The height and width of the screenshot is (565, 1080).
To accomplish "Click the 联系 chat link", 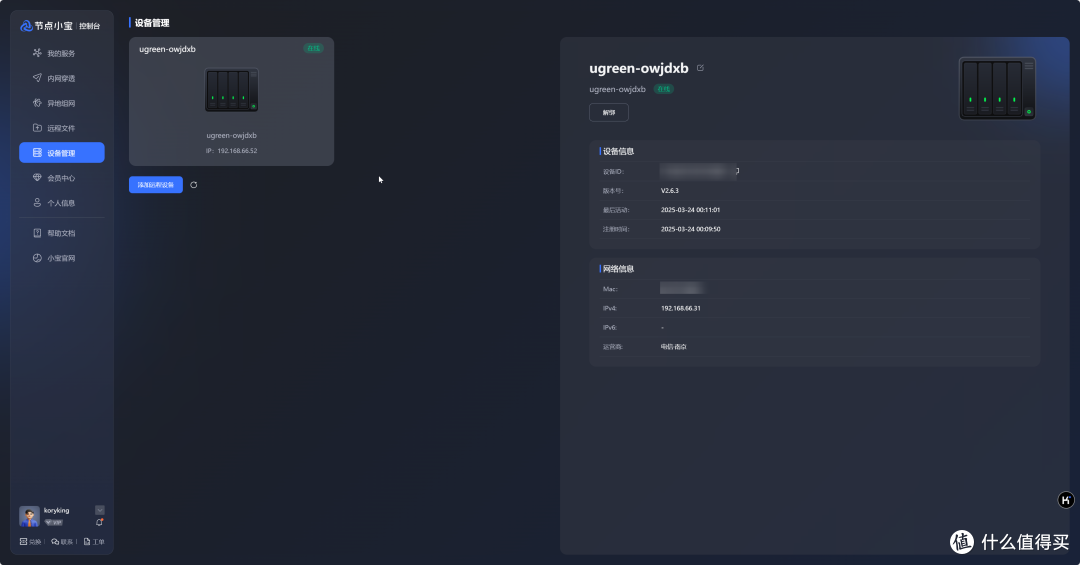I will [x=62, y=542].
